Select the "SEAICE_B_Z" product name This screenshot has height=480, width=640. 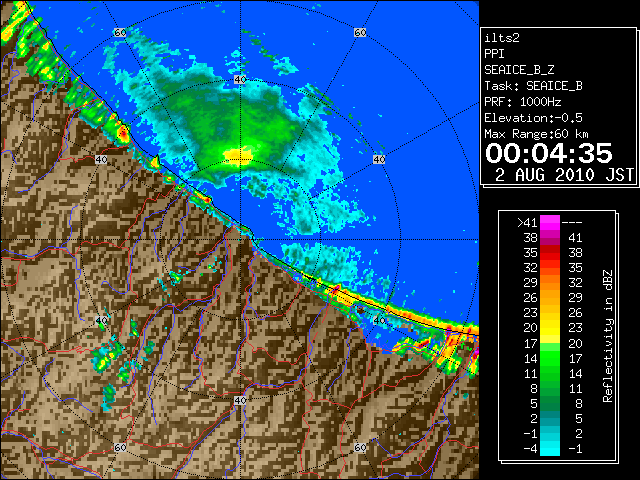(x=519, y=70)
